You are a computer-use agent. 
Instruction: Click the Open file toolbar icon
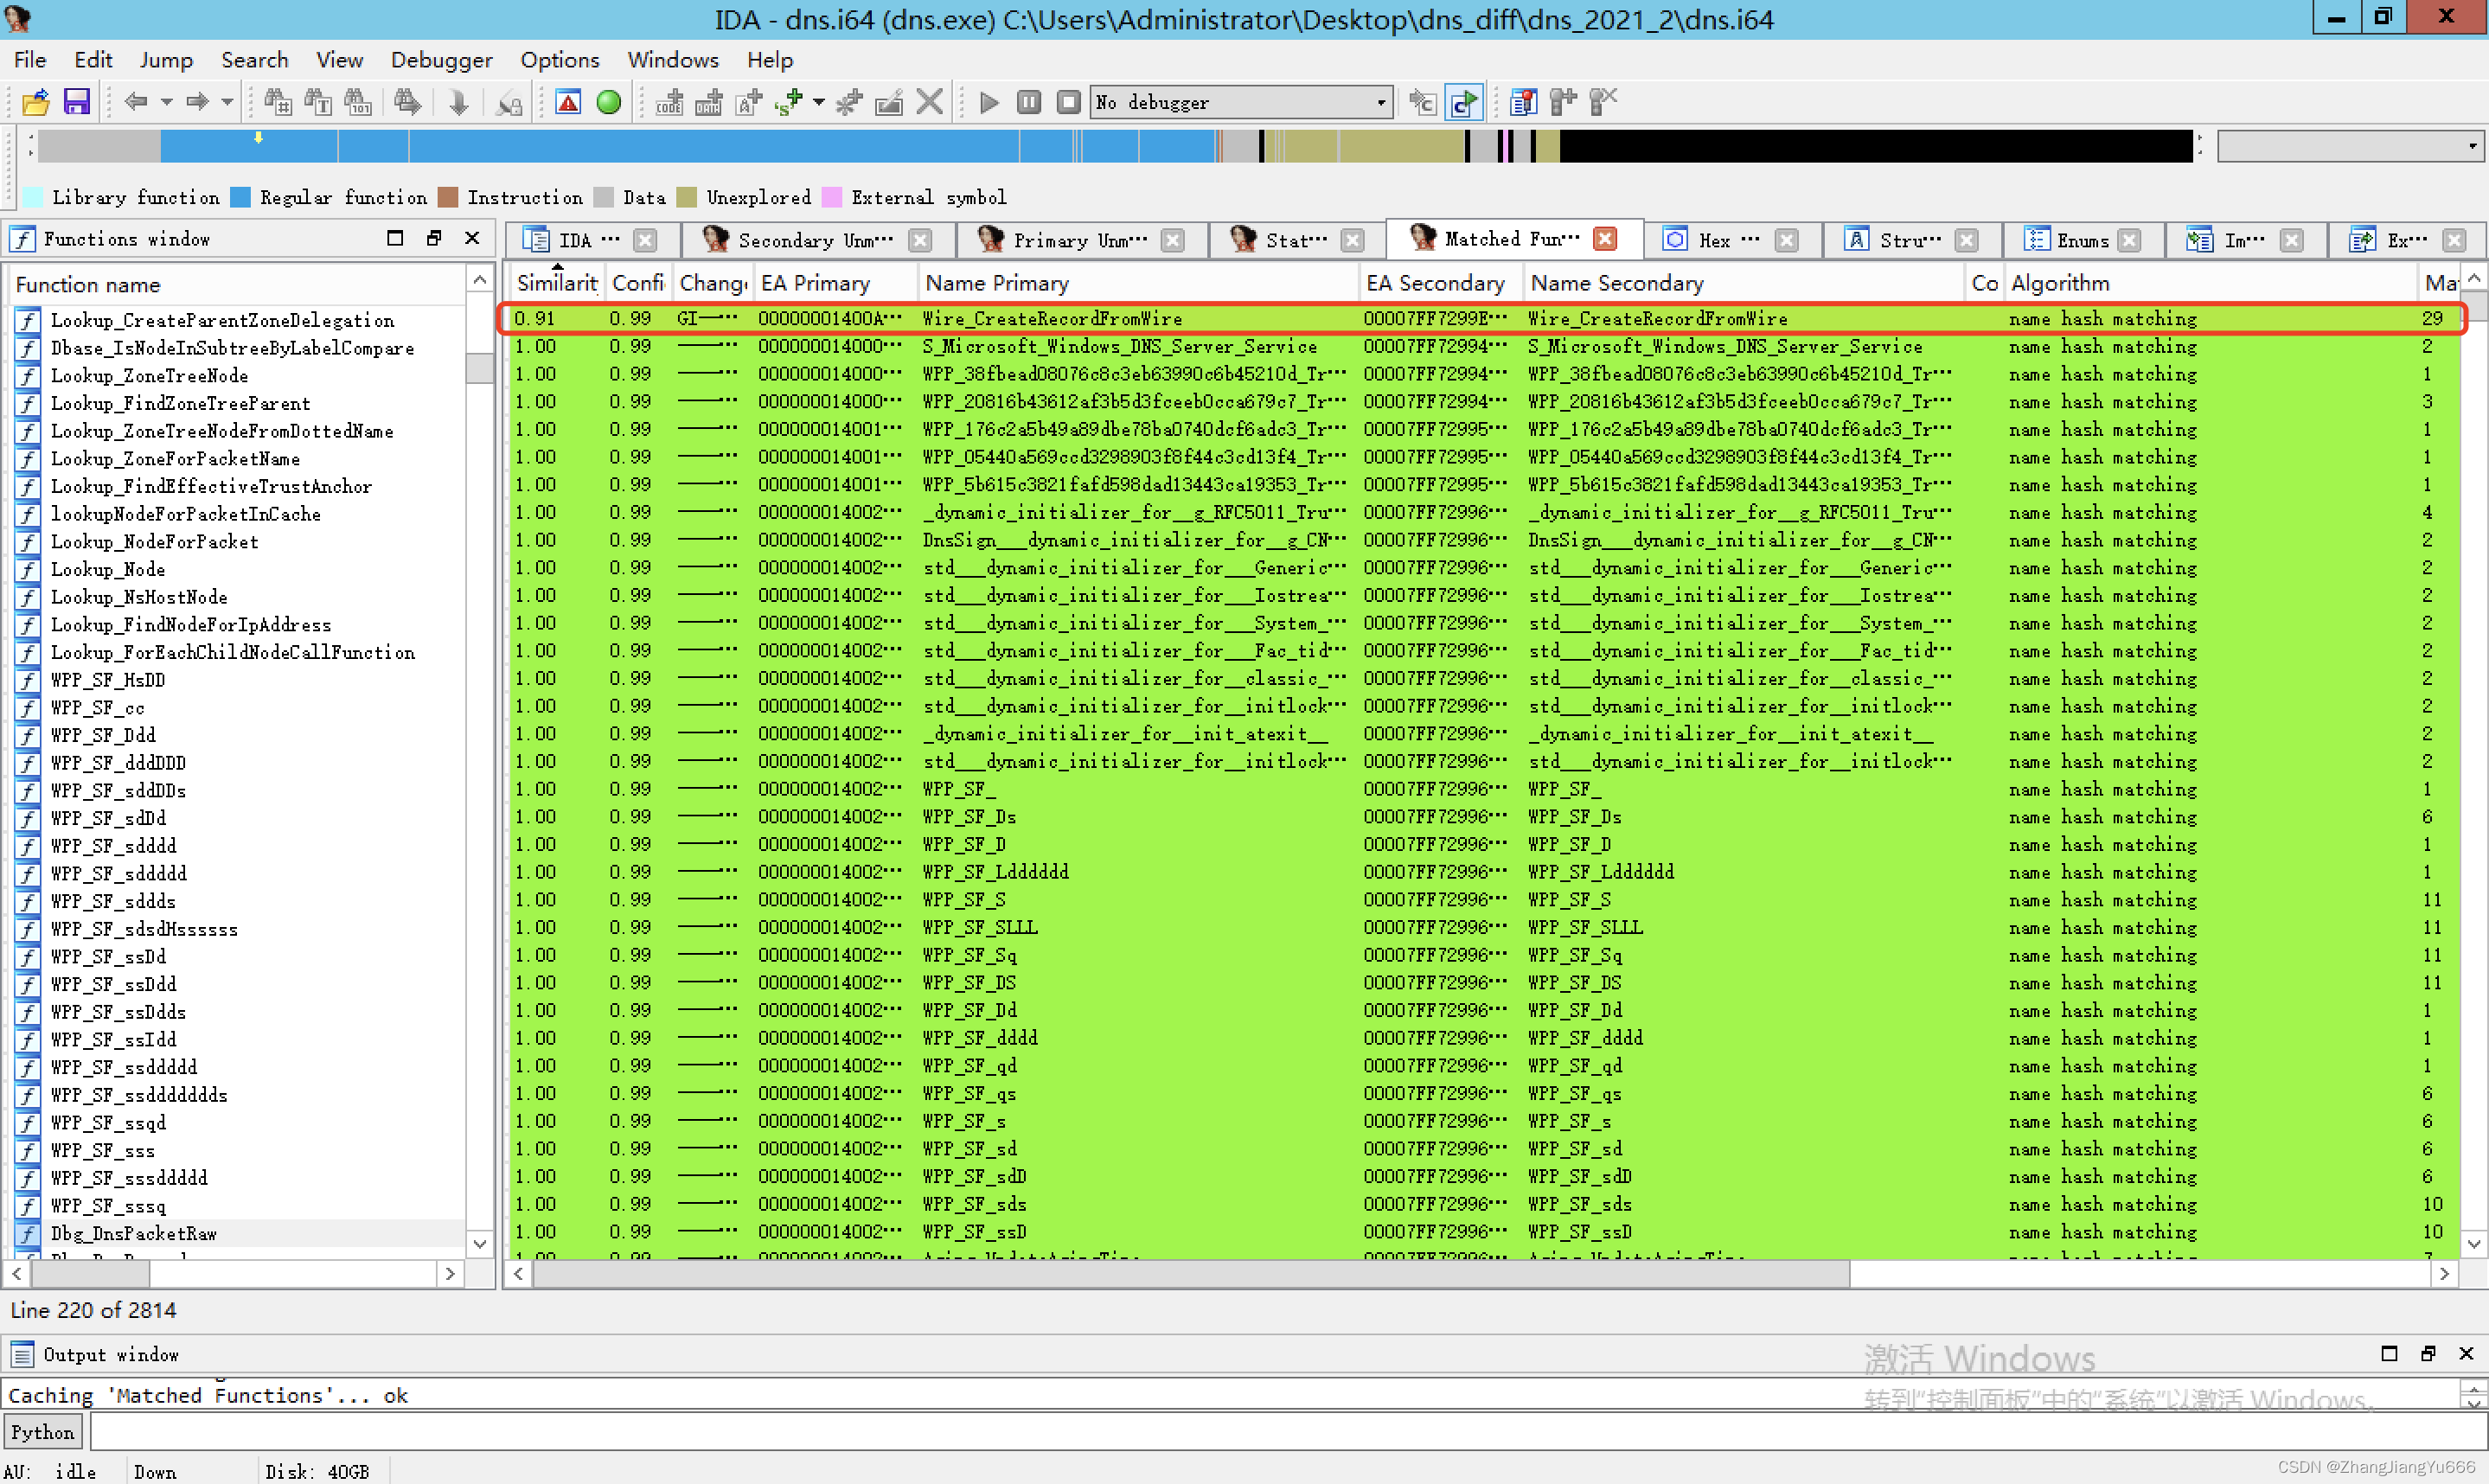35,102
